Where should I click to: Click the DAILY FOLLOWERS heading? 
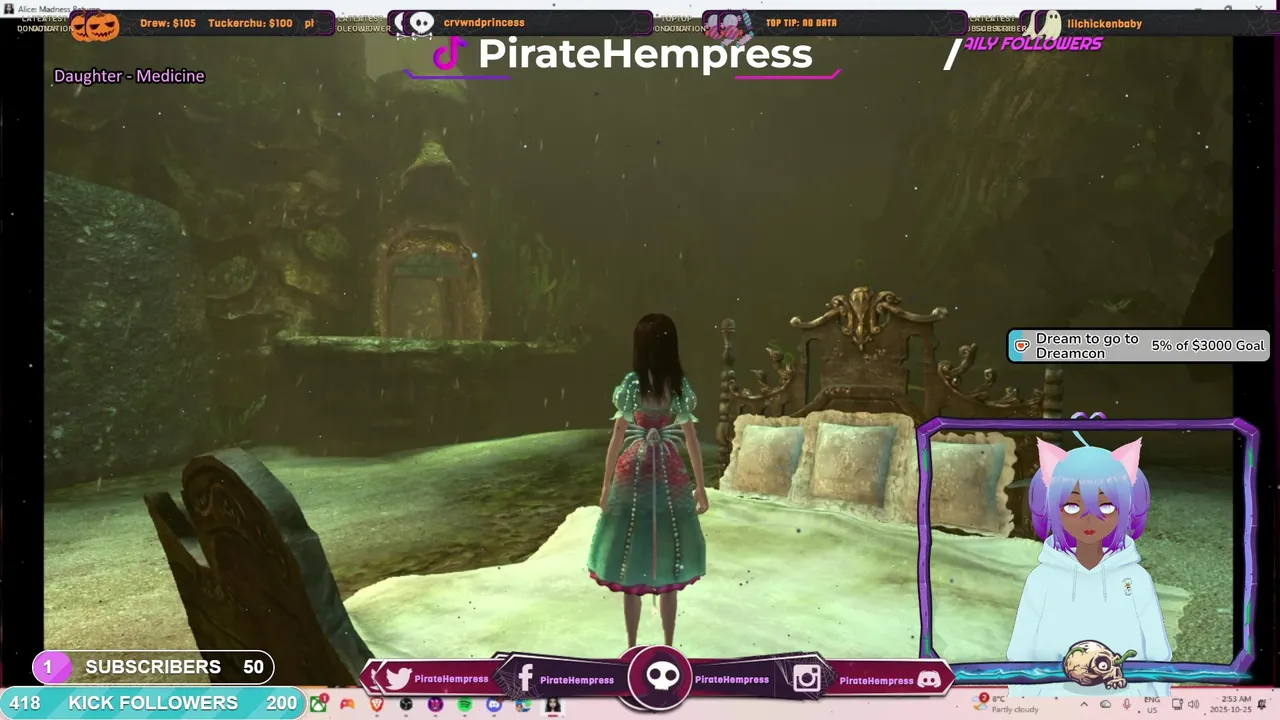[x=1032, y=44]
